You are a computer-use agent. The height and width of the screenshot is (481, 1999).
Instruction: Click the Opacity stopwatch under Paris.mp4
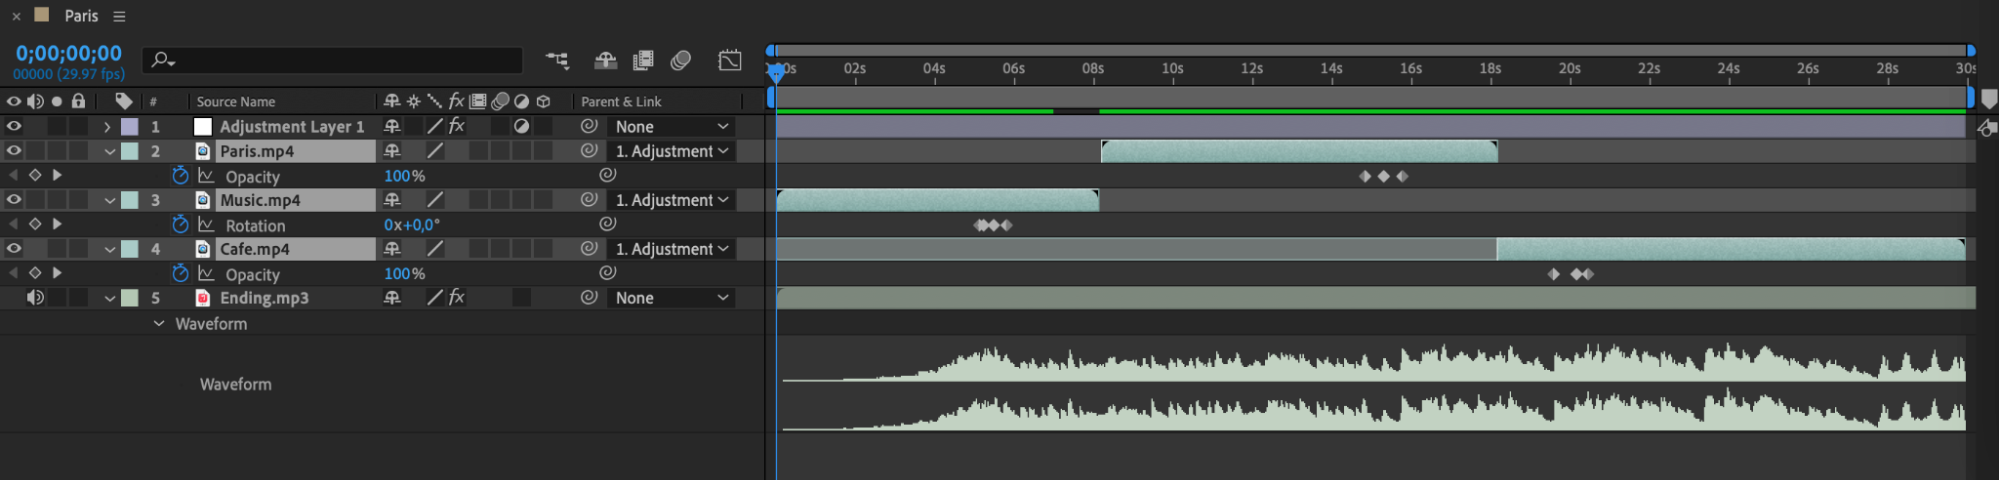point(180,176)
